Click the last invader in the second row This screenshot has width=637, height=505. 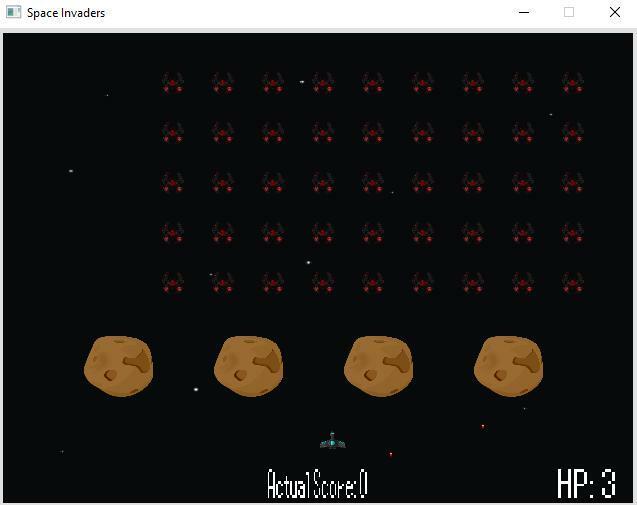coord(573,132)
